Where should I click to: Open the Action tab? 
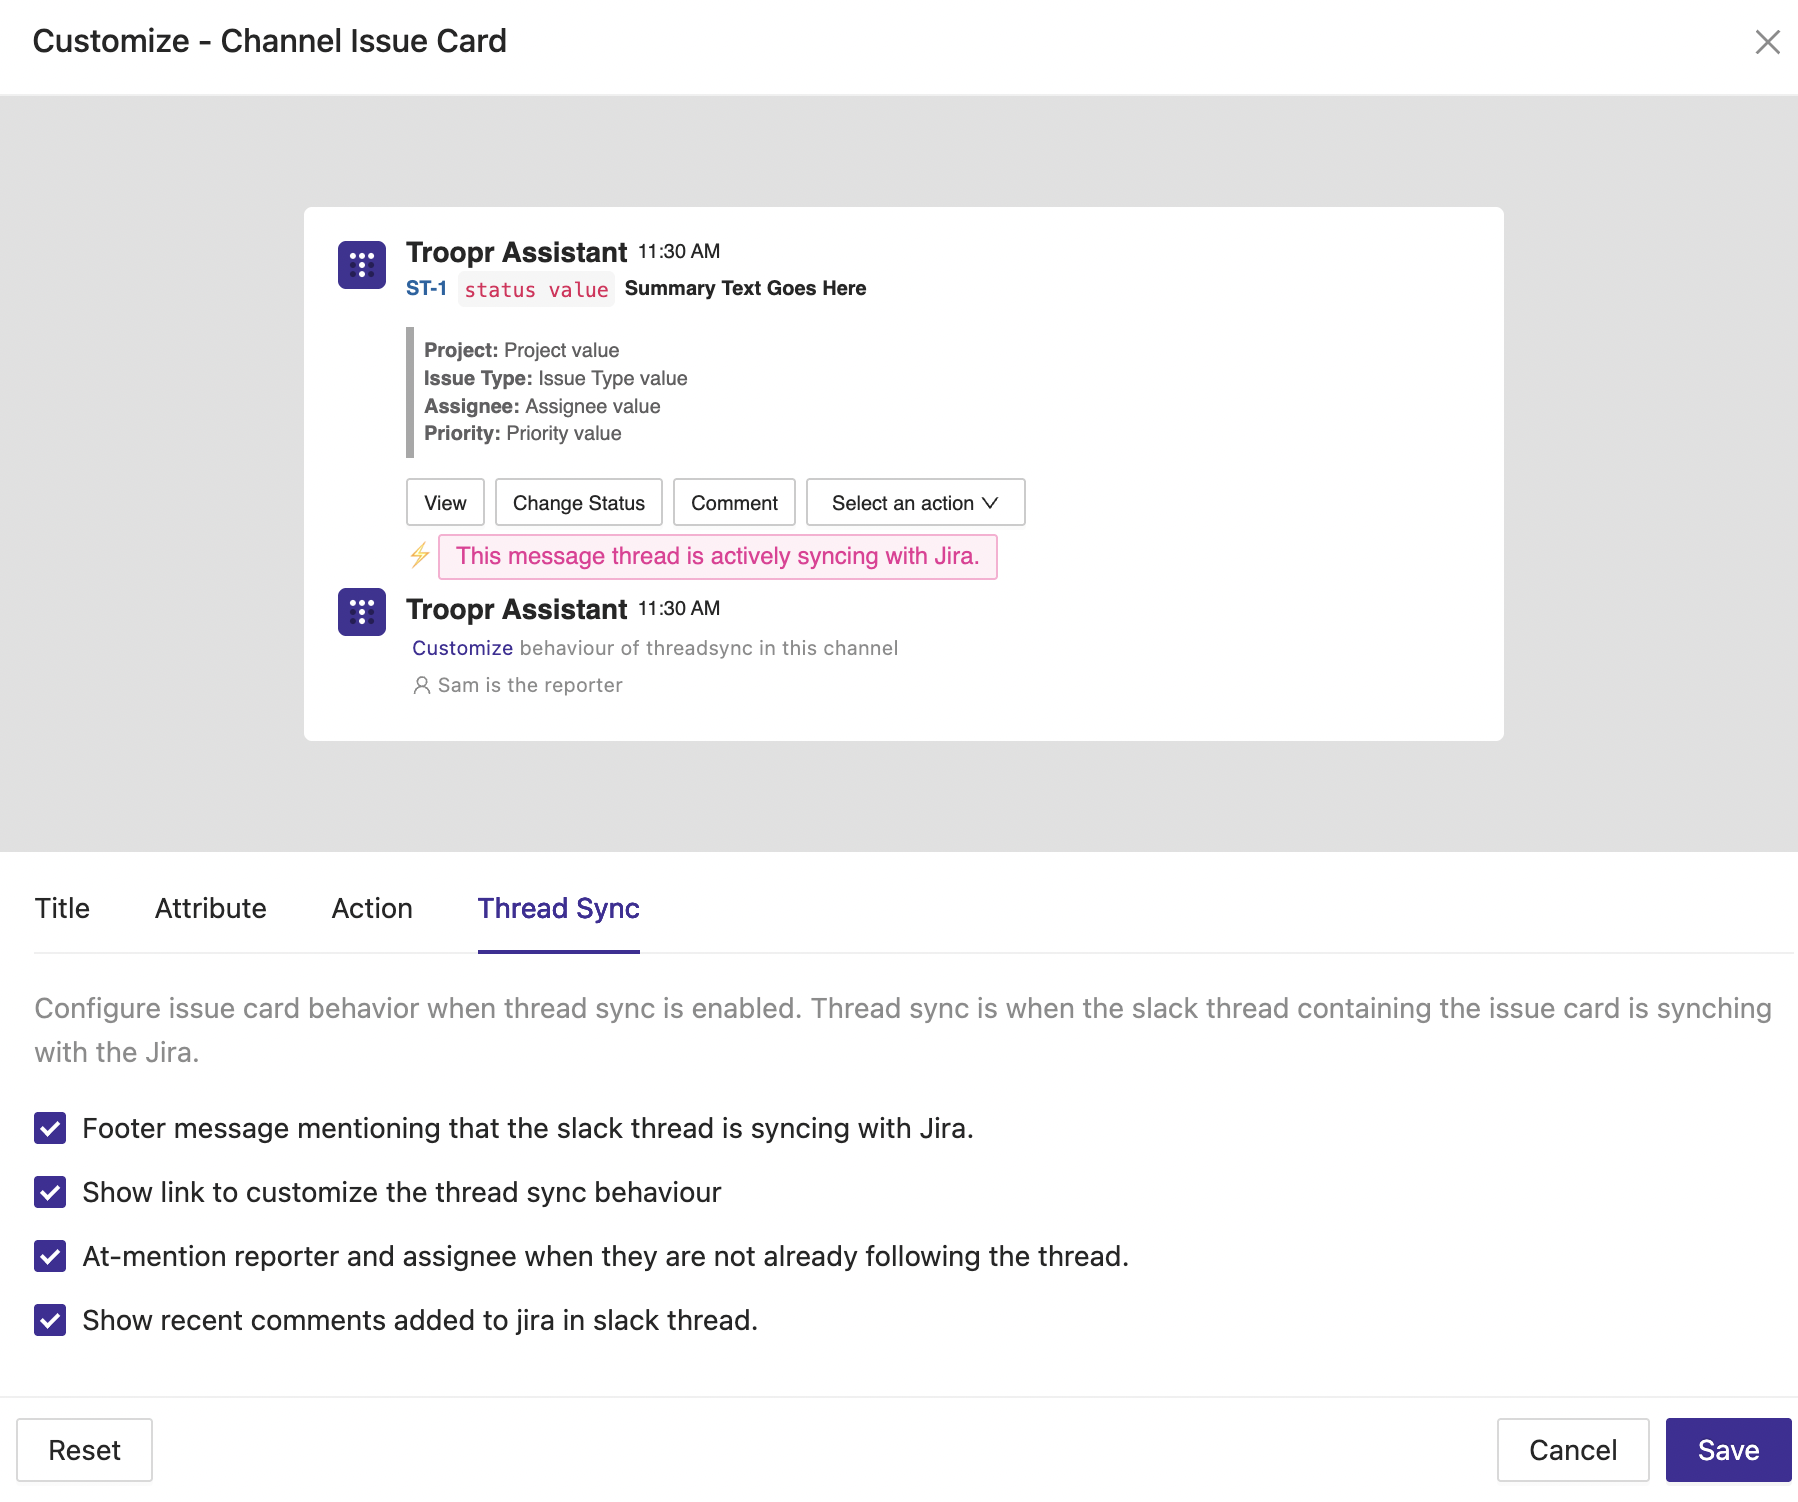click(x=372, y=908)
